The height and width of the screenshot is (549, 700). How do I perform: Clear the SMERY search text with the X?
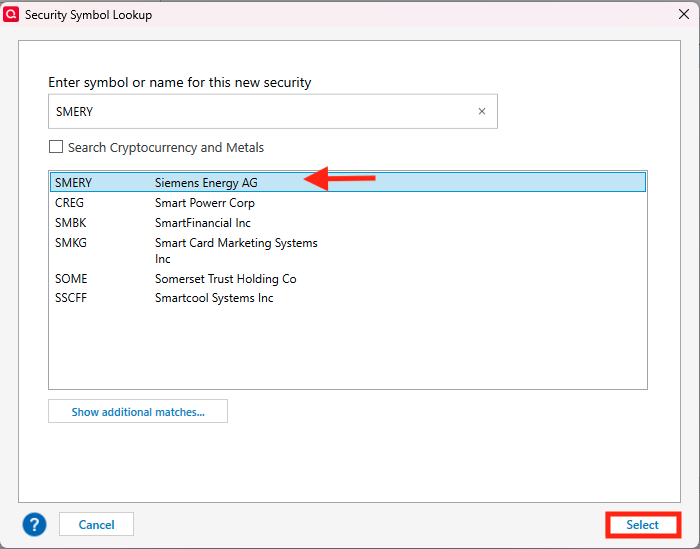[482, 111]
